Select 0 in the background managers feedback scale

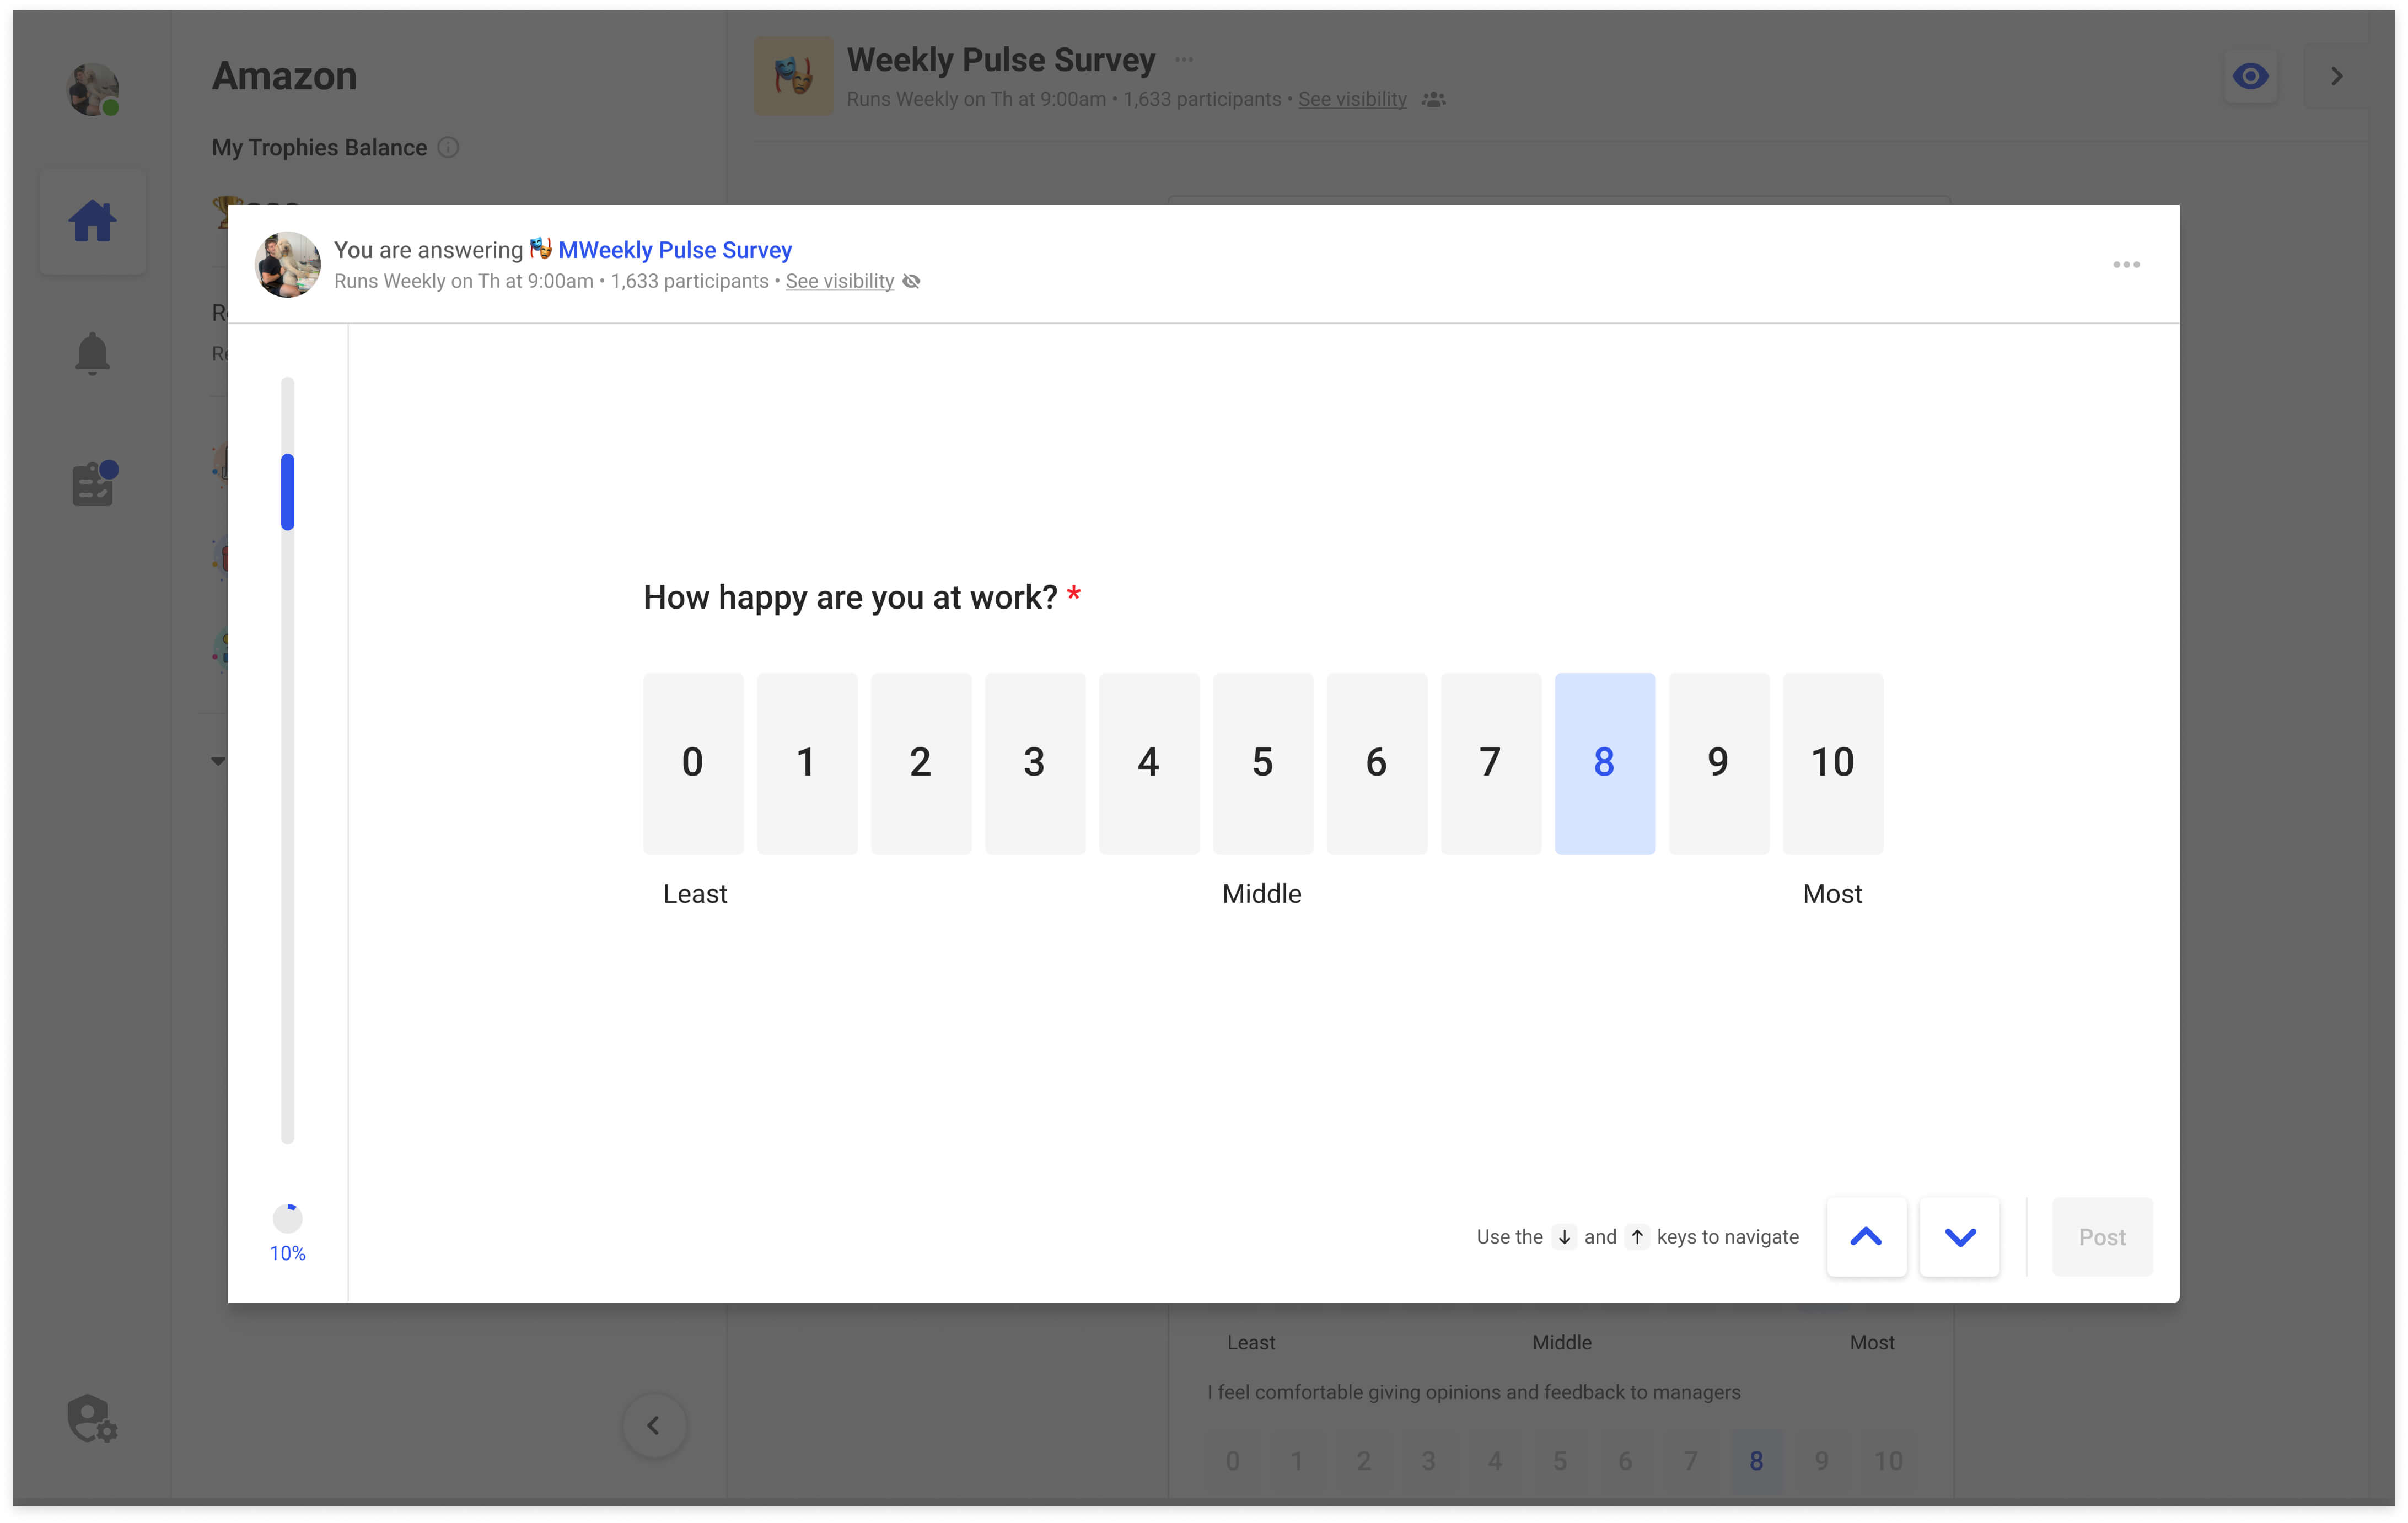click(1233, 1461)
